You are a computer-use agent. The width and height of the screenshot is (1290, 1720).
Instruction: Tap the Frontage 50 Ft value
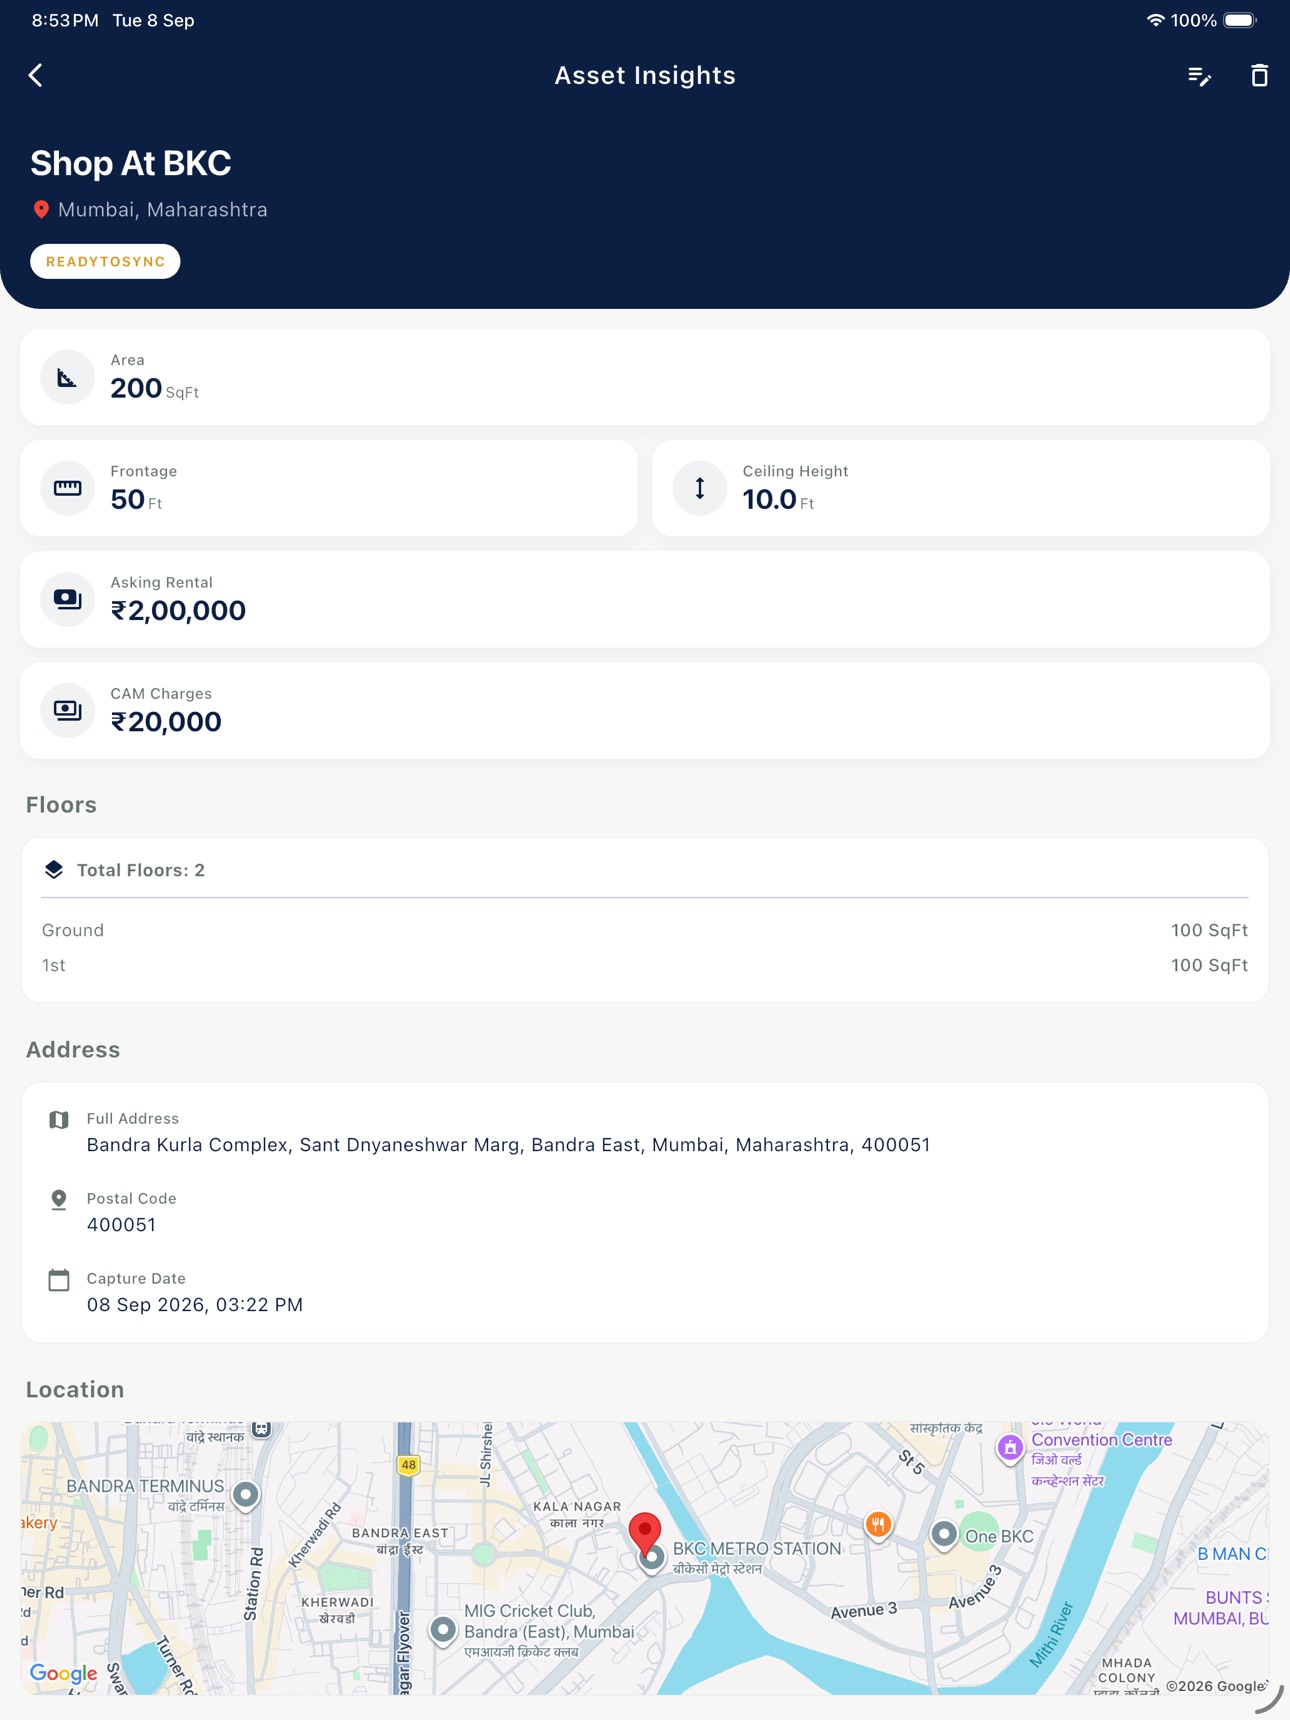click(136, 500)
